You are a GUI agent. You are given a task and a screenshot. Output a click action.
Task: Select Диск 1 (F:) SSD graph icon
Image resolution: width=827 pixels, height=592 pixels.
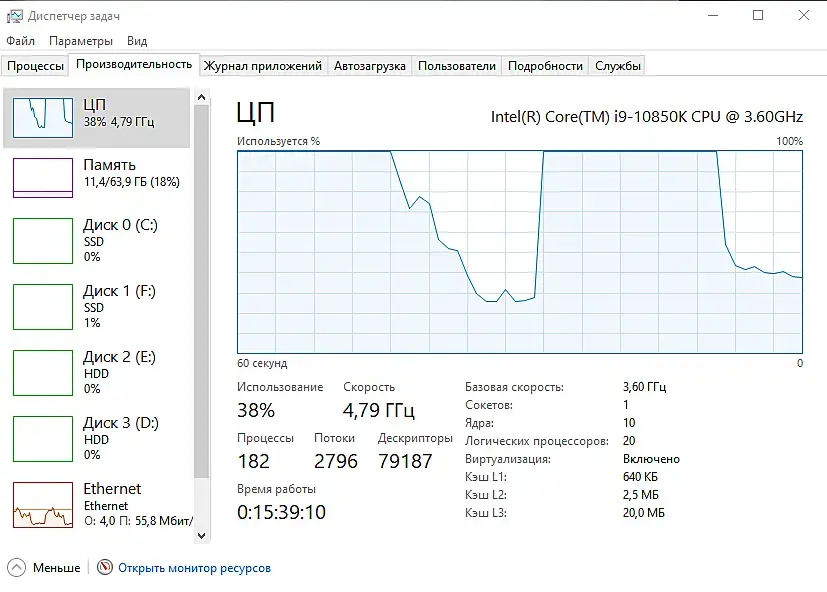pos(43,307)
